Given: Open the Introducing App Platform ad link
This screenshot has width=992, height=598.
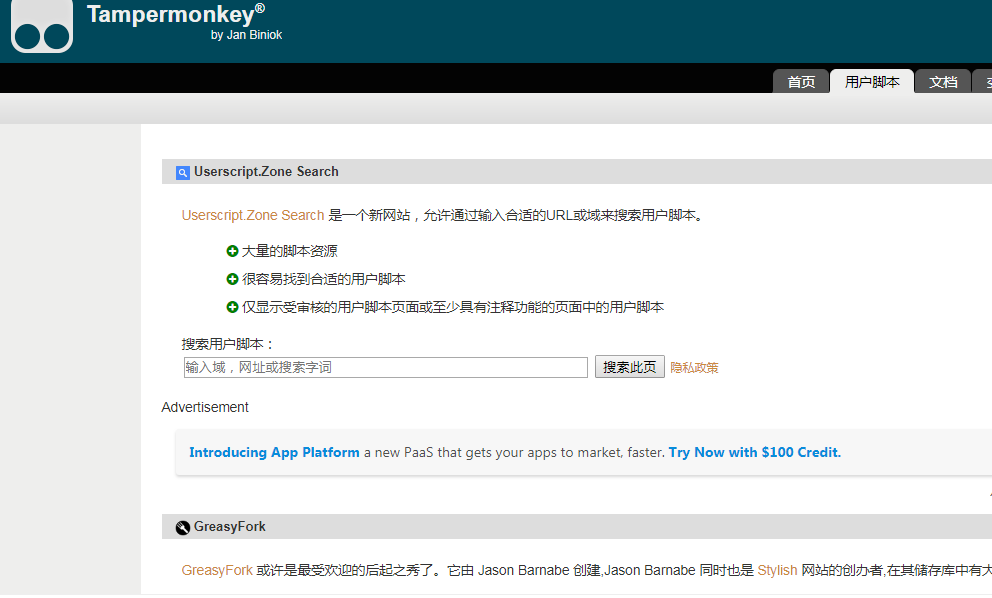Looking at the screenshot, I should click(x=274, y=452).
